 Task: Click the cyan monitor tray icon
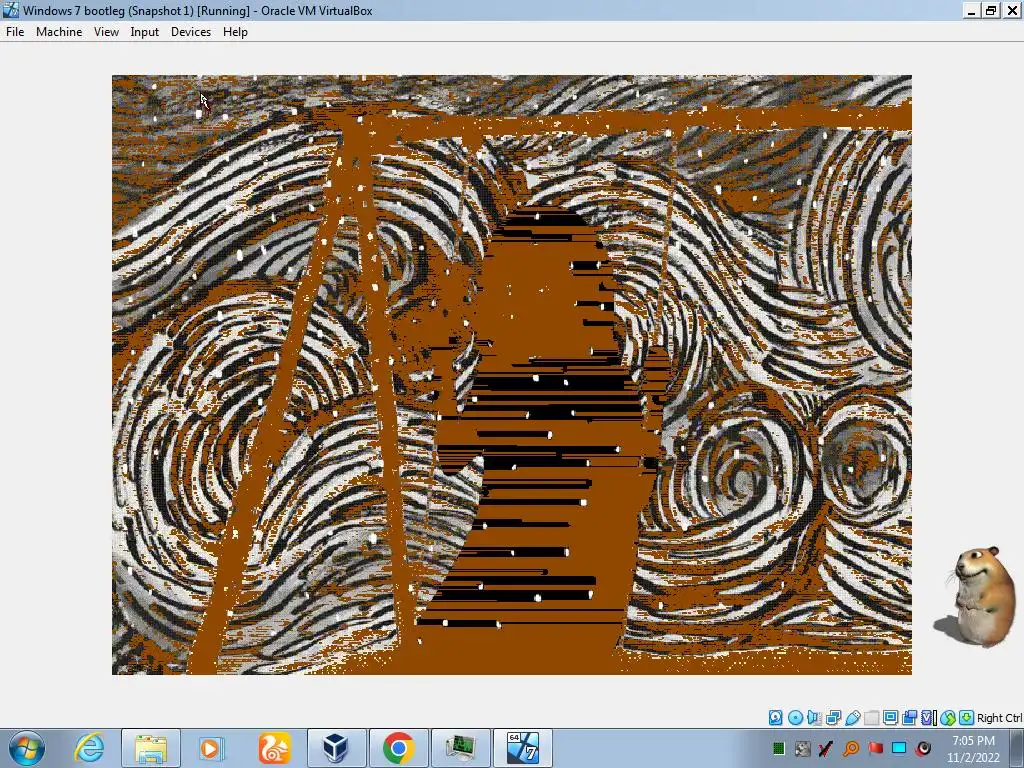click(x=899, y=748)
